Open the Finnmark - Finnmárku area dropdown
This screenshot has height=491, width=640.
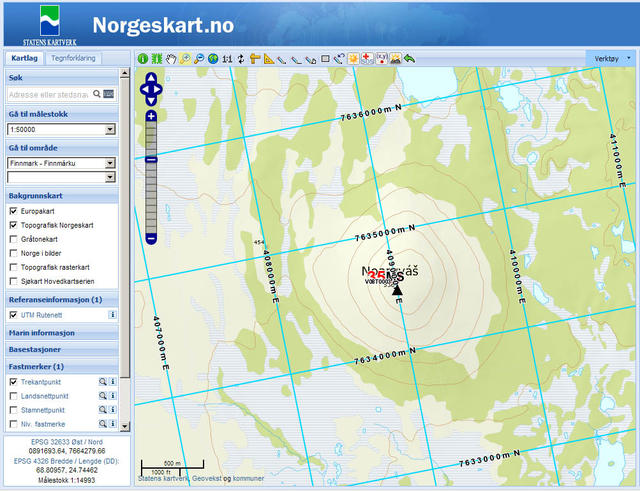click(x=110, y=162)
